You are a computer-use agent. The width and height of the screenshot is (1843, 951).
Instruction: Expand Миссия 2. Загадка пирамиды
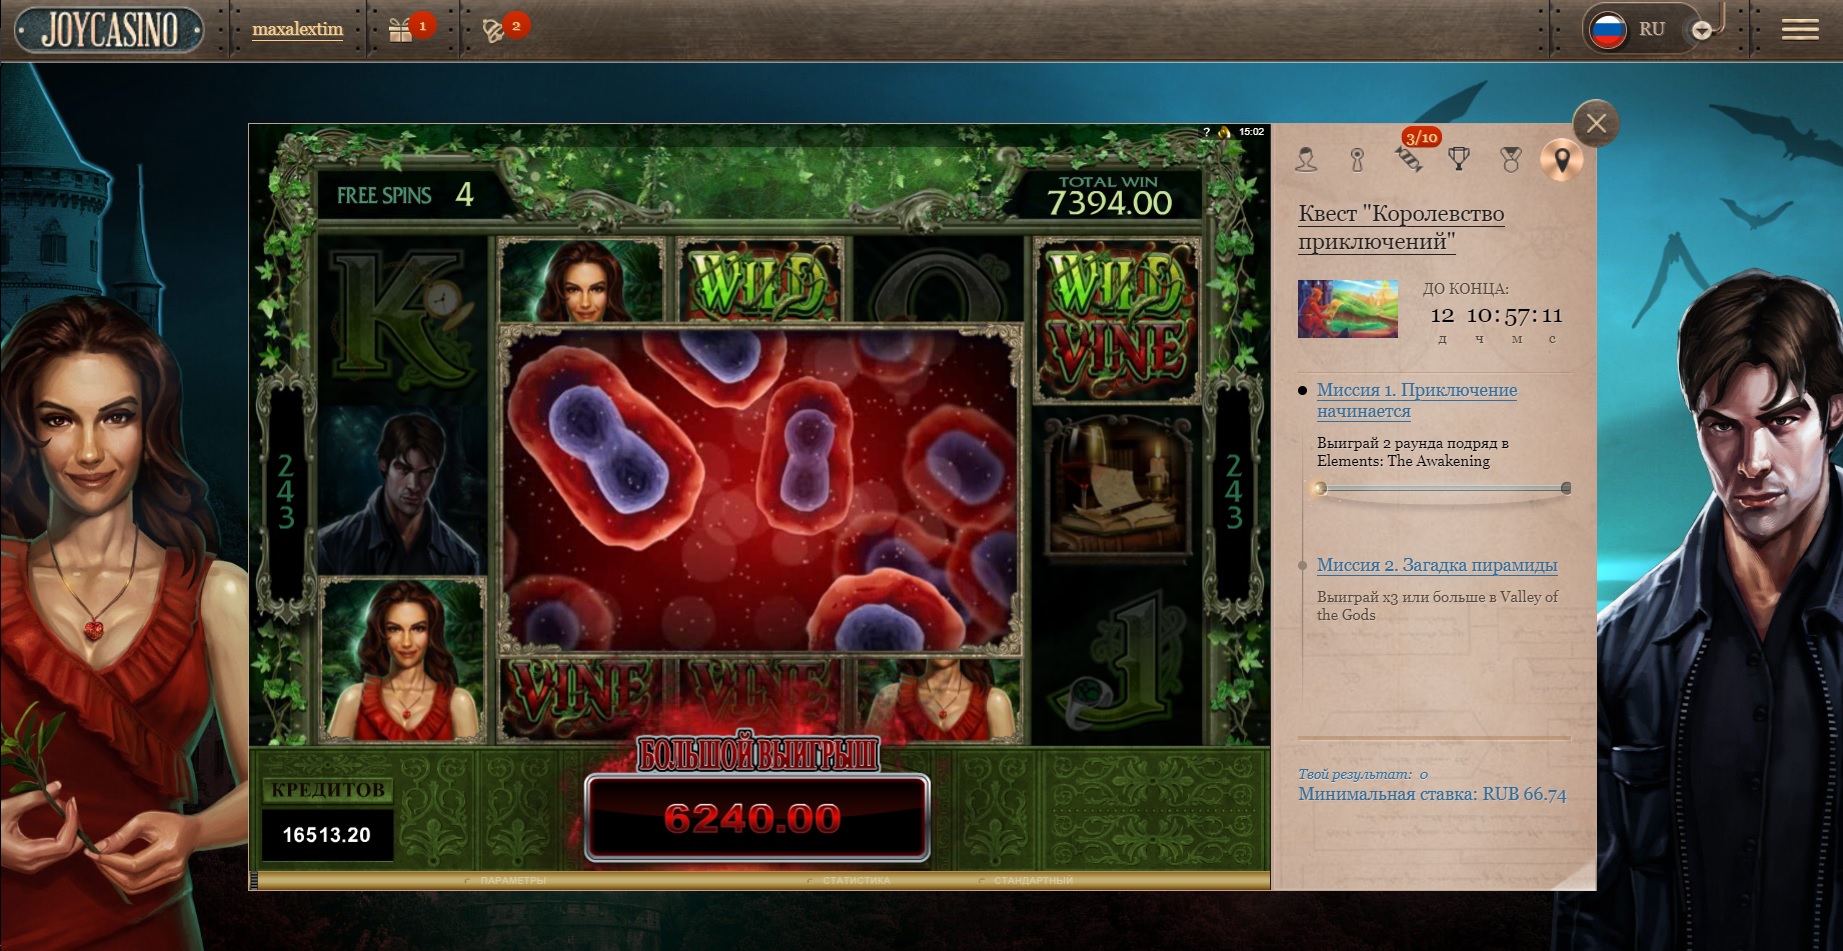(1436, 565)
